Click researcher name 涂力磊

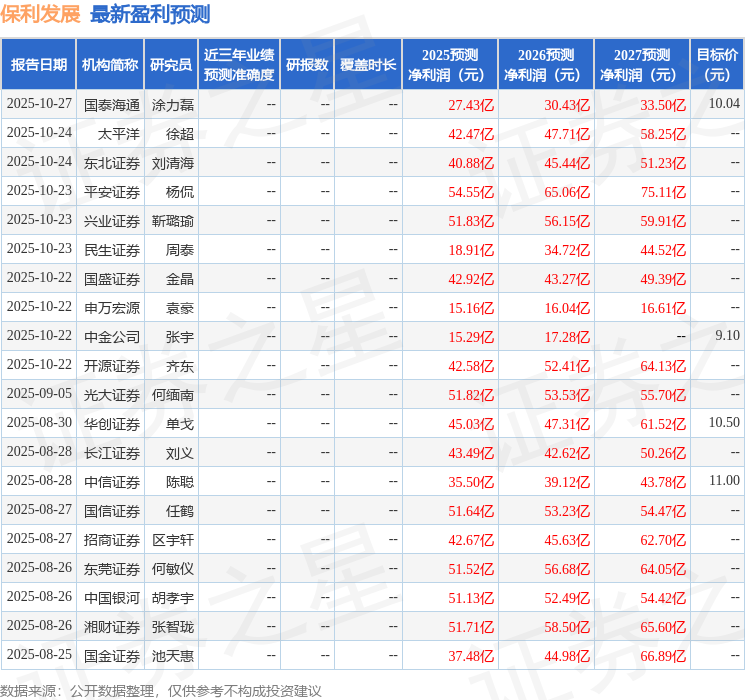click(x=172, y=105)
